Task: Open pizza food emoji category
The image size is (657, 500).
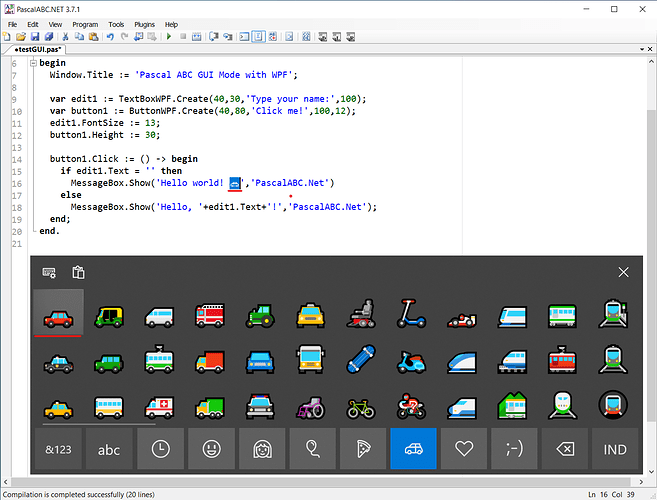Action: [x=363, y=449]
